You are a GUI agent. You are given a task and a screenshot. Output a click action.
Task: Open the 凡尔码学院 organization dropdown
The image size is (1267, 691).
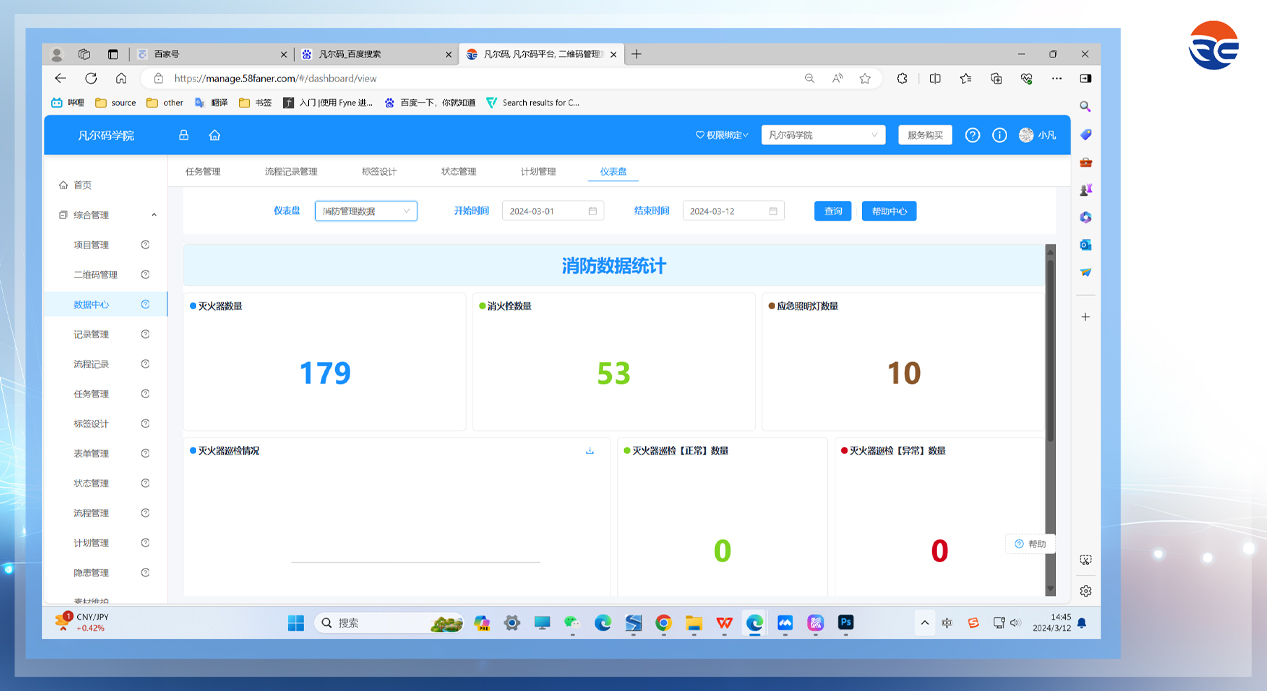point(823,135)
